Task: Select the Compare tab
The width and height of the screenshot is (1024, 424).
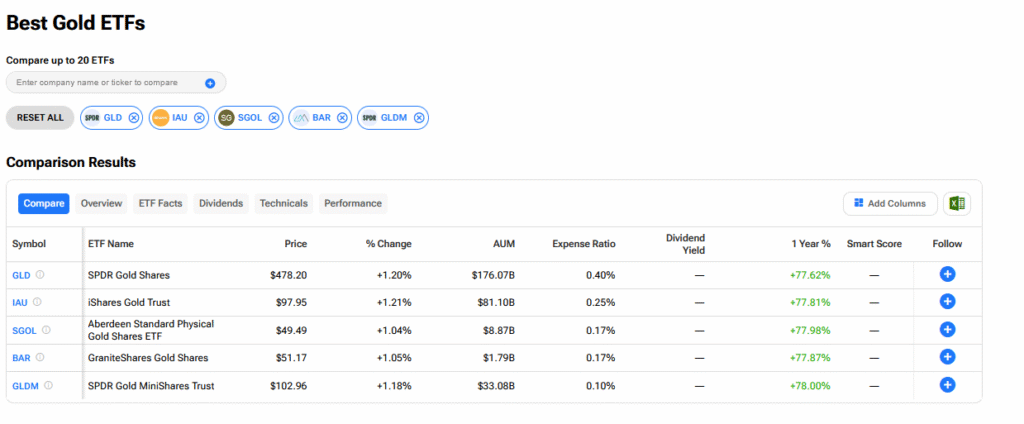Action: 44,203
